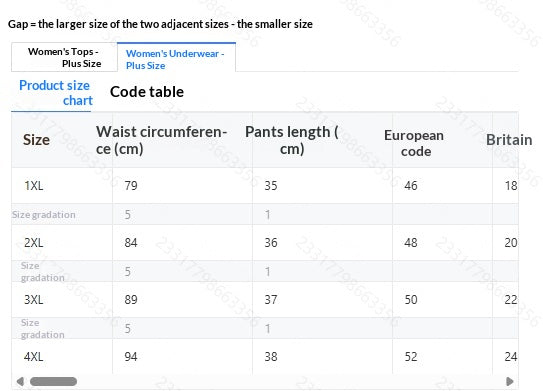Click European code 52 cell
The image size is (543, 391).
[x=411, y=357]
